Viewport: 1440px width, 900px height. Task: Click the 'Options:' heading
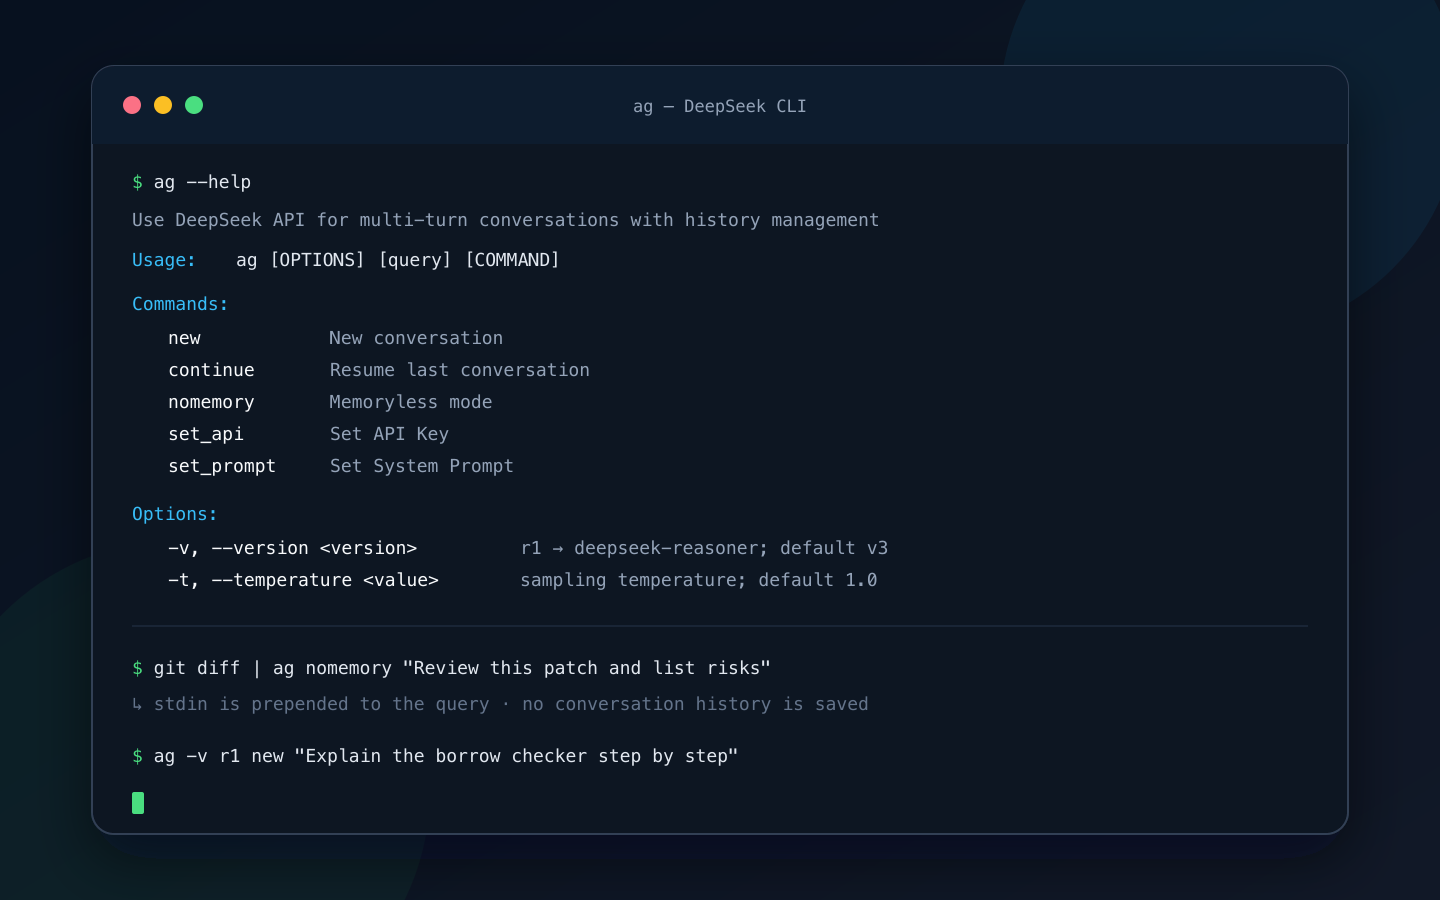175,514
